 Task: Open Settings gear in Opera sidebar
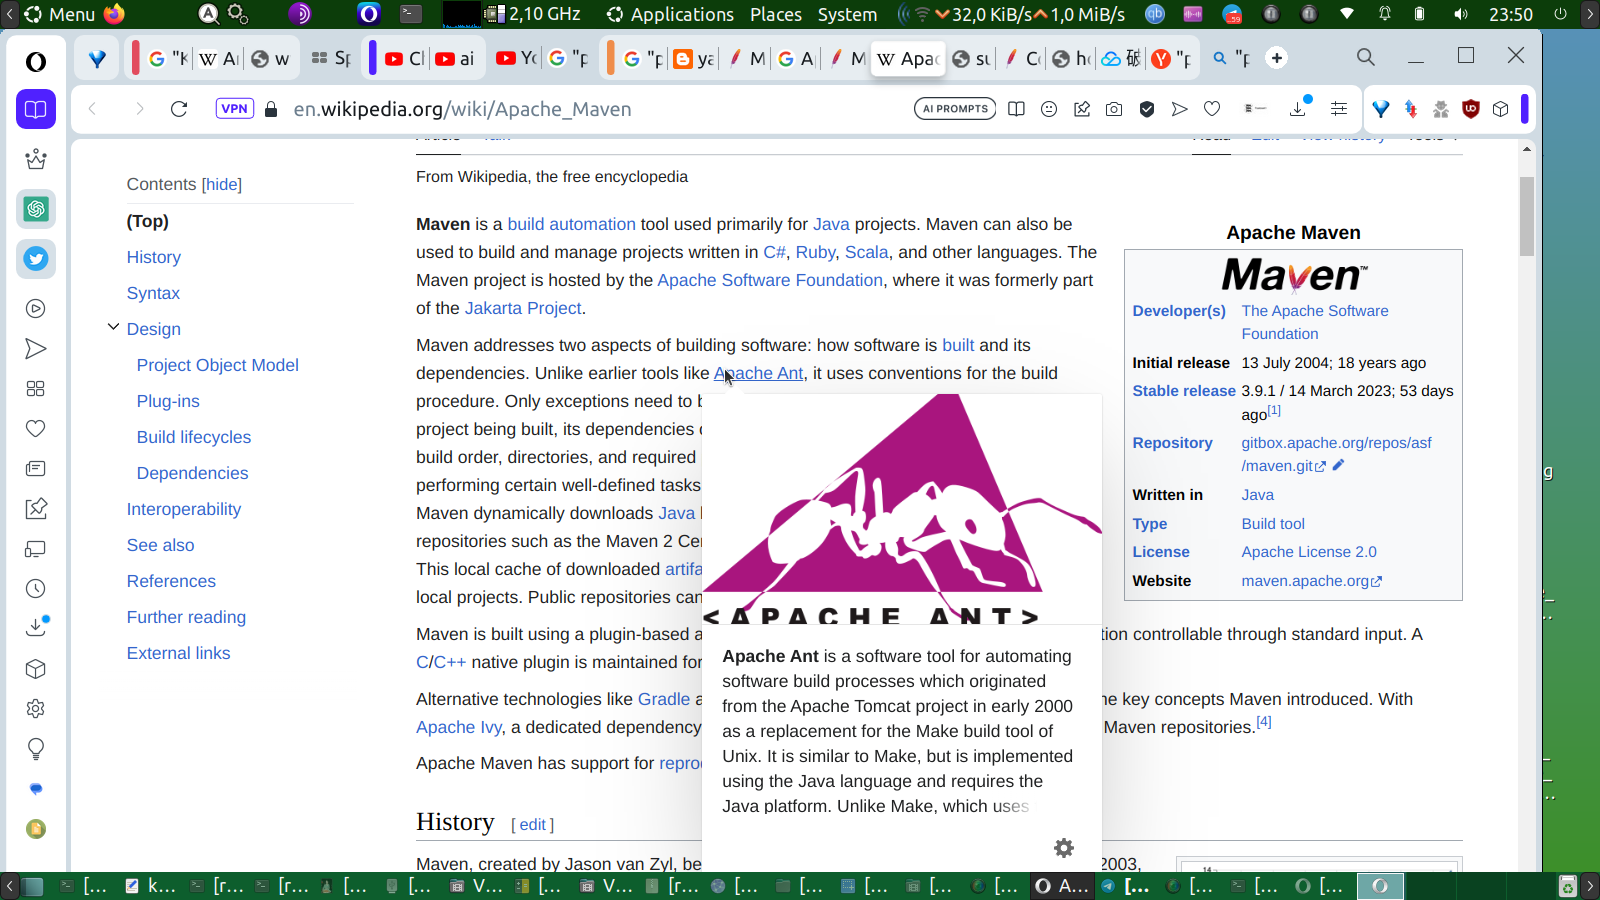click(x=36, y=709)
